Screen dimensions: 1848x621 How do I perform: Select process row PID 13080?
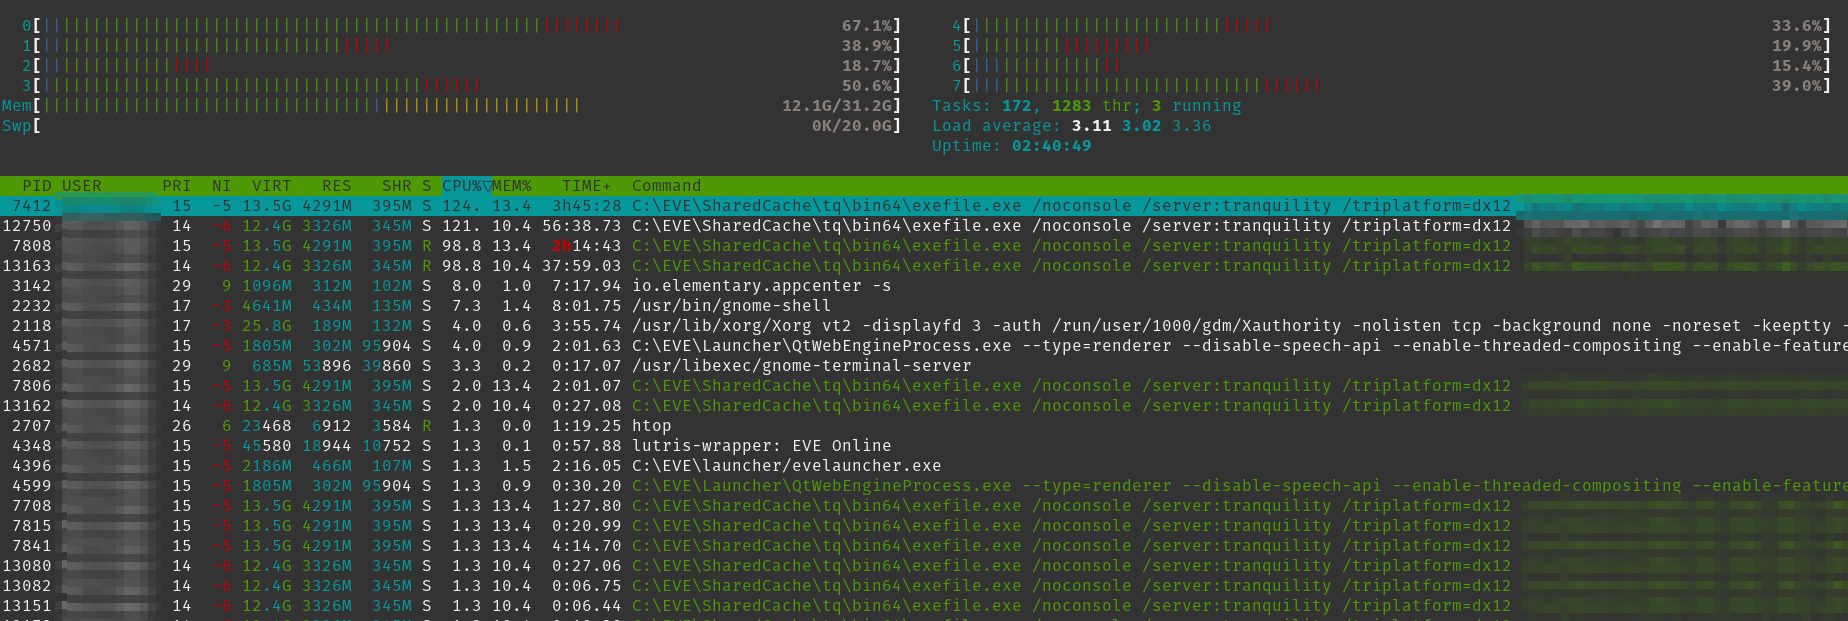coord(924,566)
